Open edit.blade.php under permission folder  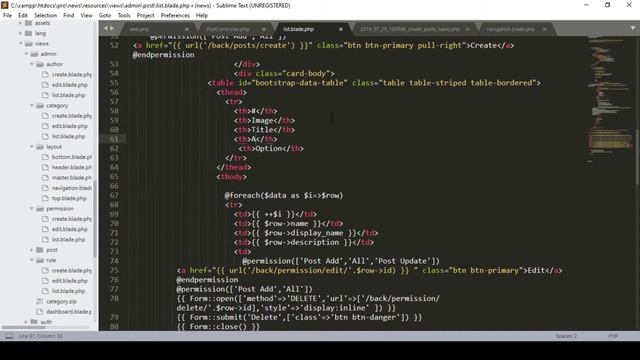70,229
